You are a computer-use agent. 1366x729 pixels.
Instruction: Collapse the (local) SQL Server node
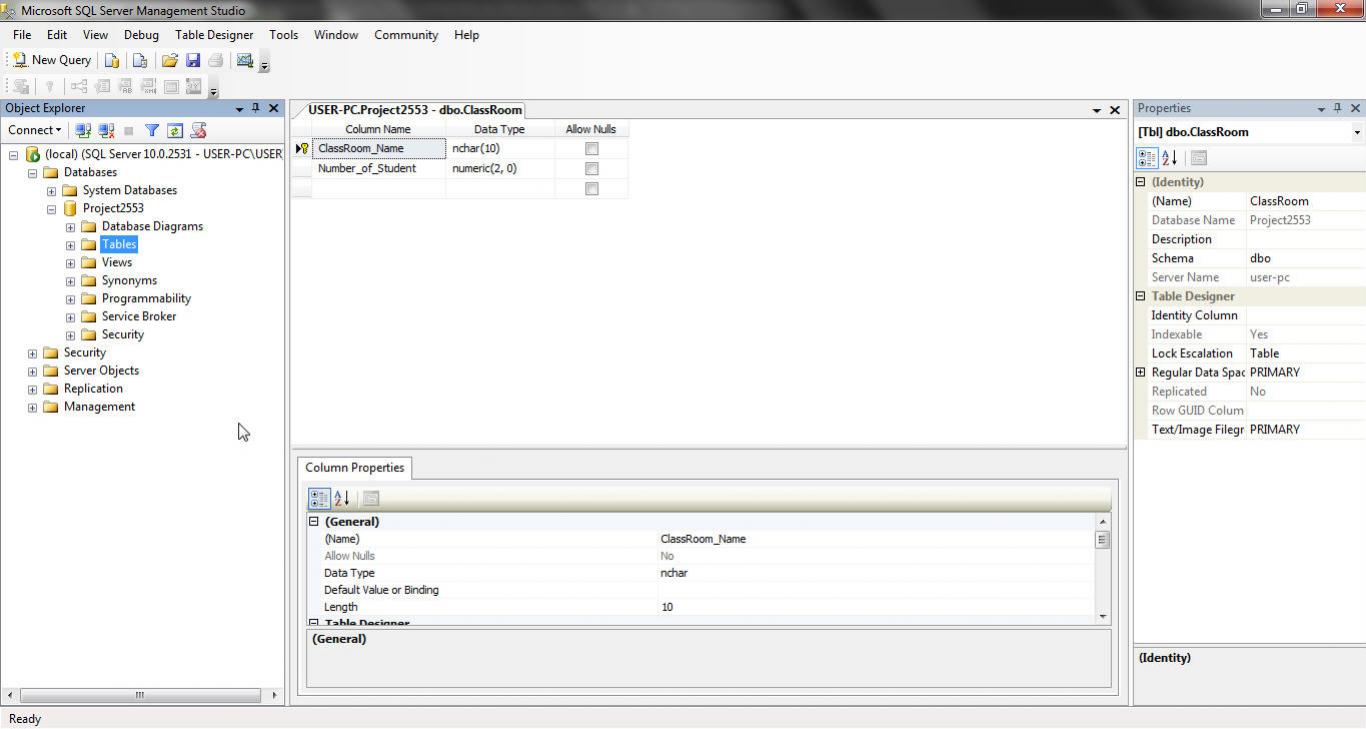pyautogui.click(x=13, y=154)
